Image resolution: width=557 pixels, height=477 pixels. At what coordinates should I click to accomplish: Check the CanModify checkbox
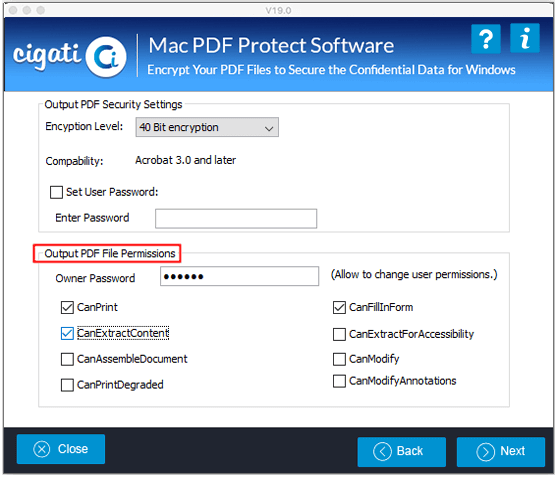coord(339,359)
